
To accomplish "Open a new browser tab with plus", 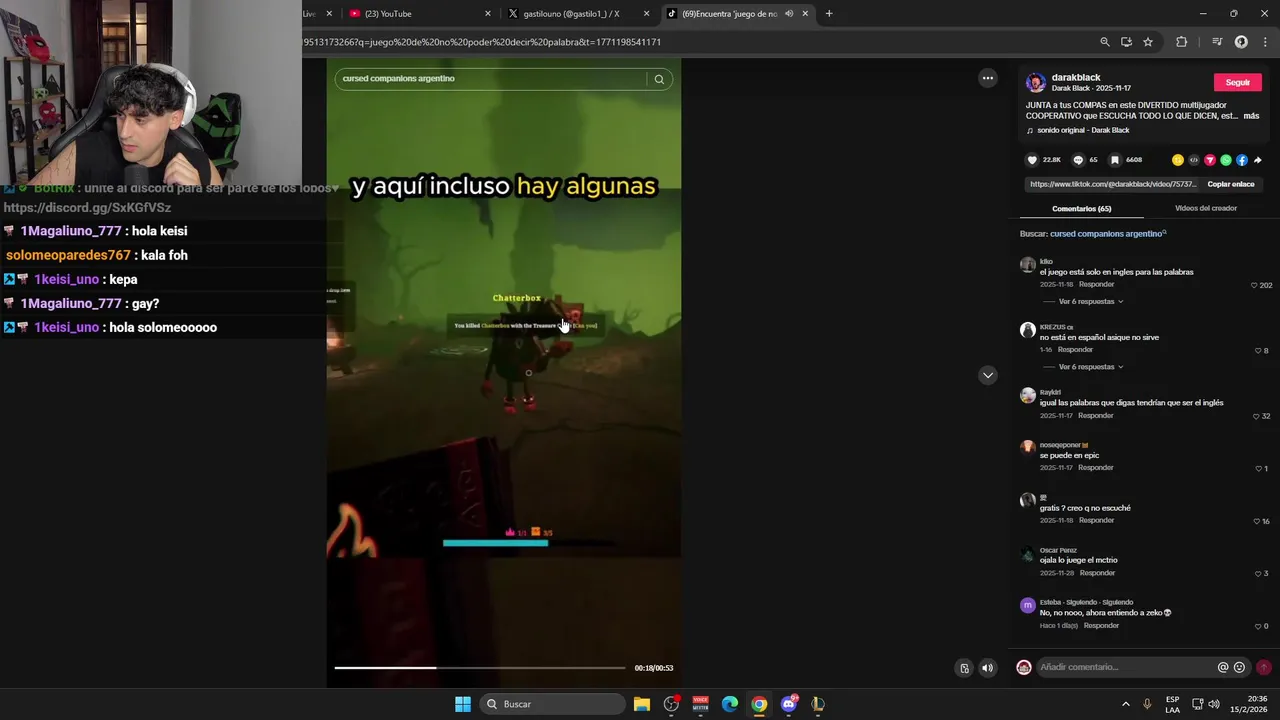I will coord(829,14).
